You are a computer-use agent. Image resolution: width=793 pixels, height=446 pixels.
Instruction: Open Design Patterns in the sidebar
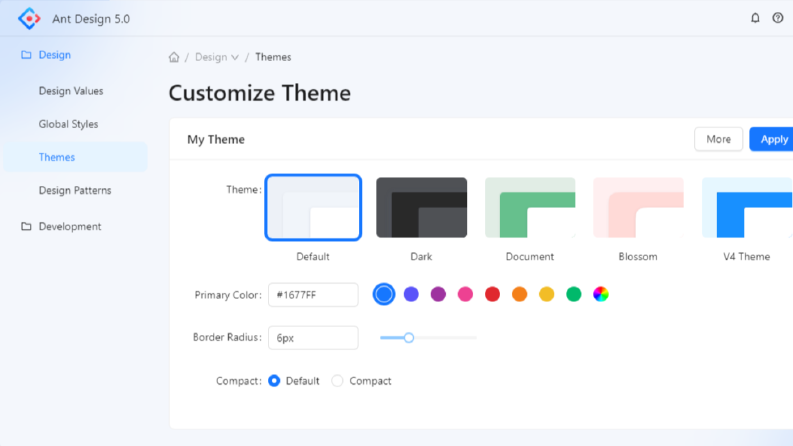click(75, 190)
